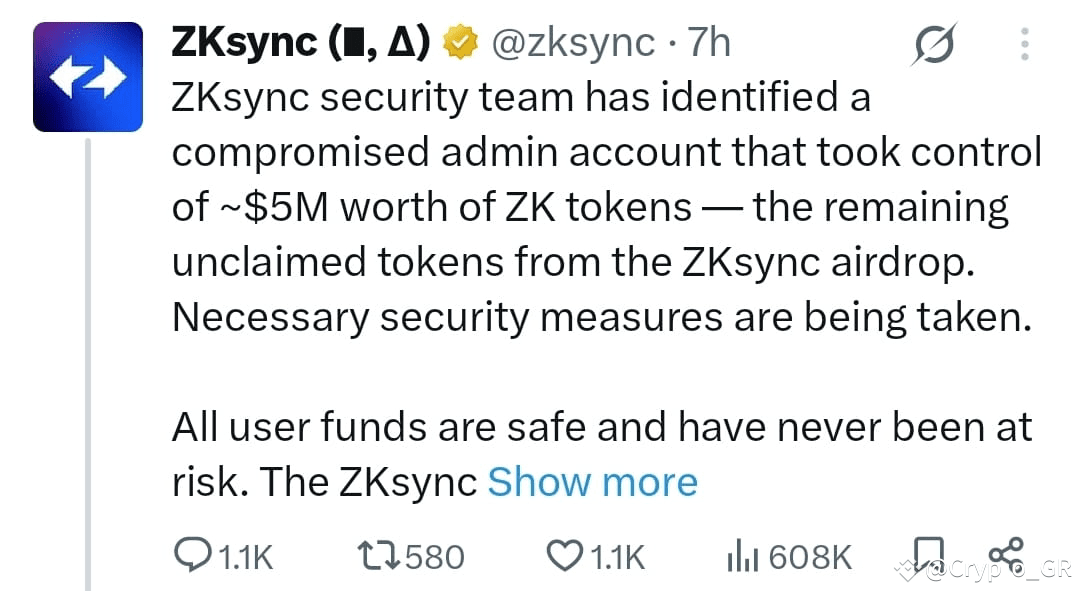Bookmark the tweet using the bookmark icon

click(x=930, y=553)
